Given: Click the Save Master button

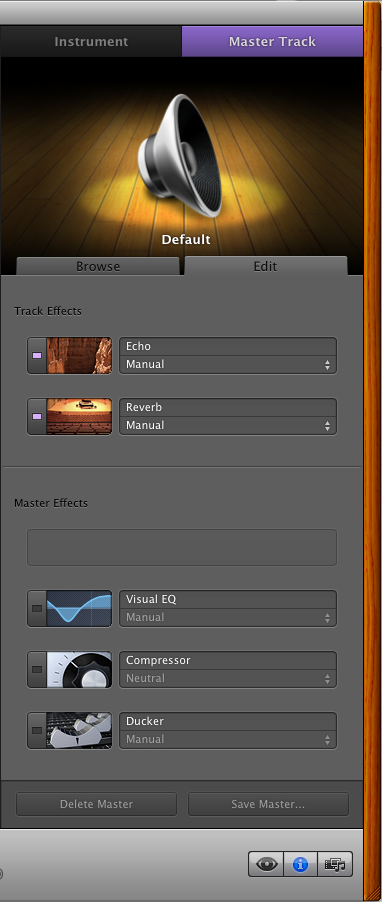Looking at the screenshot, I should pyautogui.click(x=268, y=804).
